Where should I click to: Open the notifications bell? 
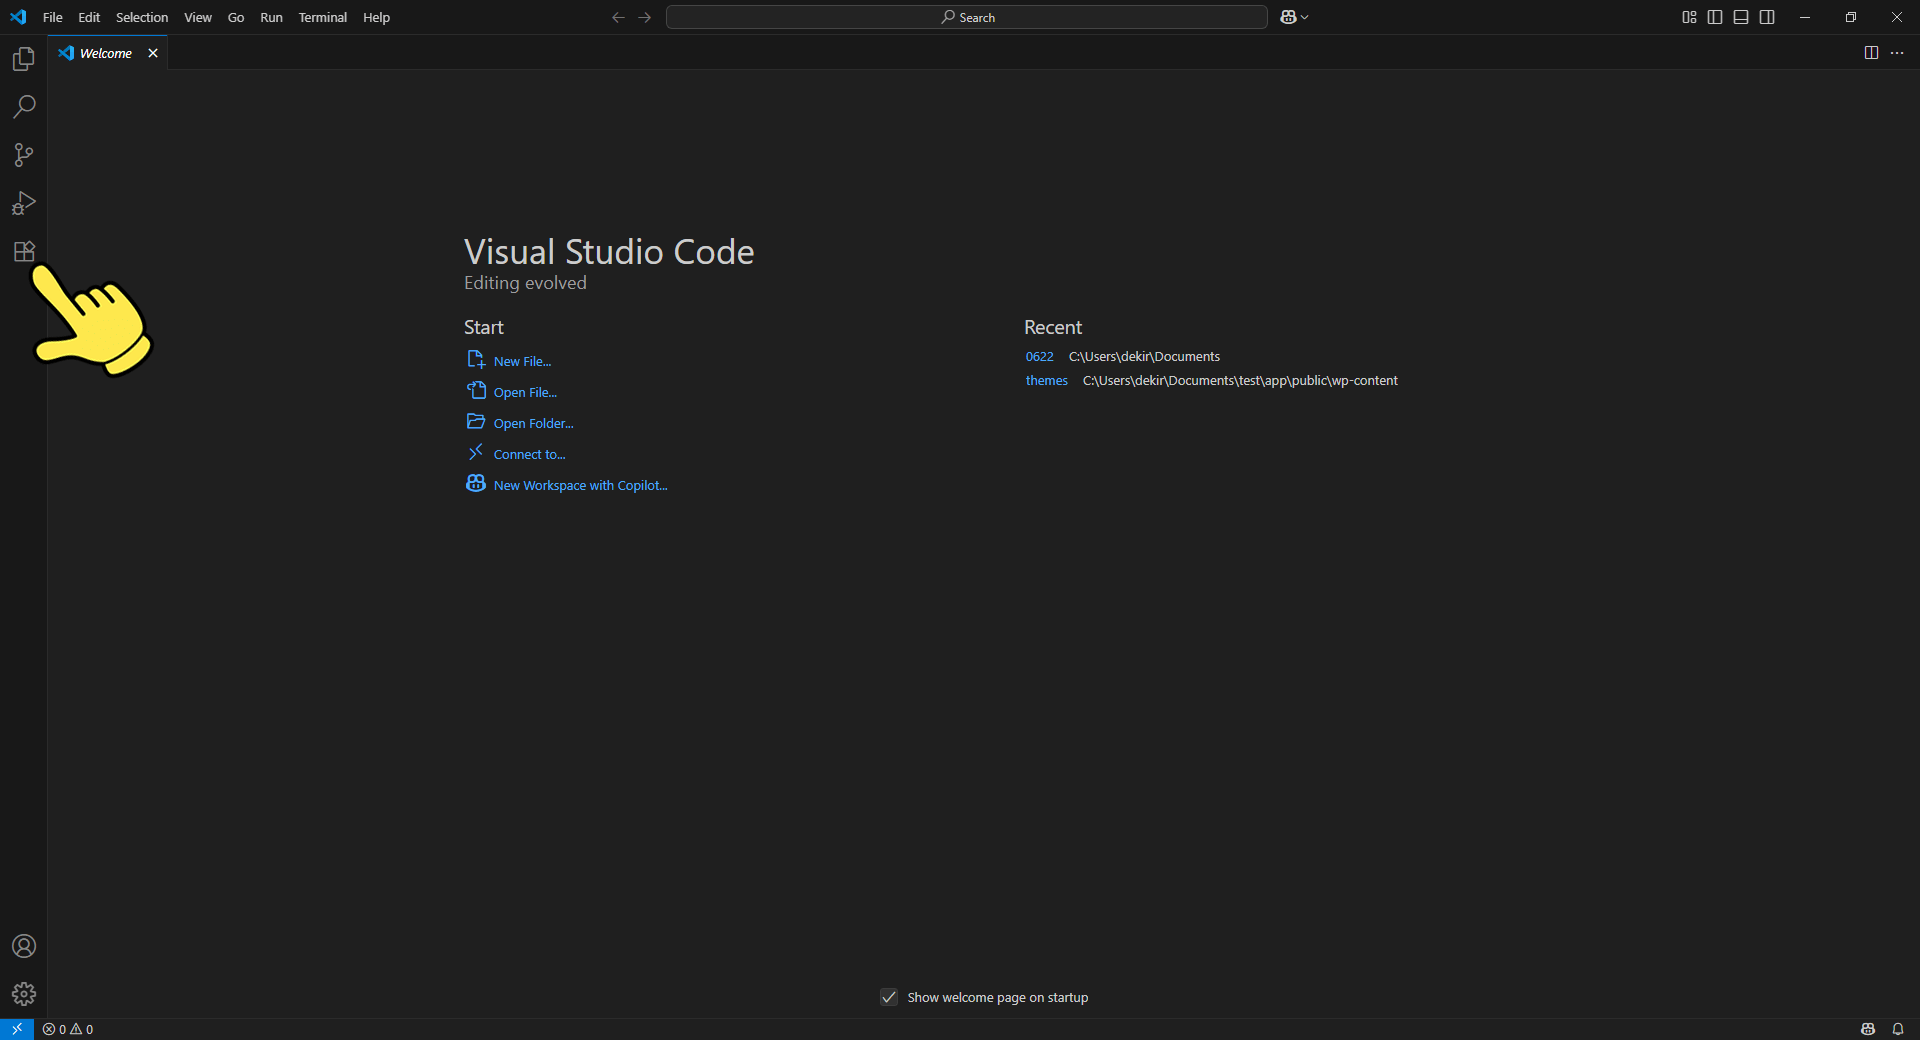tap(1898, 1029)
